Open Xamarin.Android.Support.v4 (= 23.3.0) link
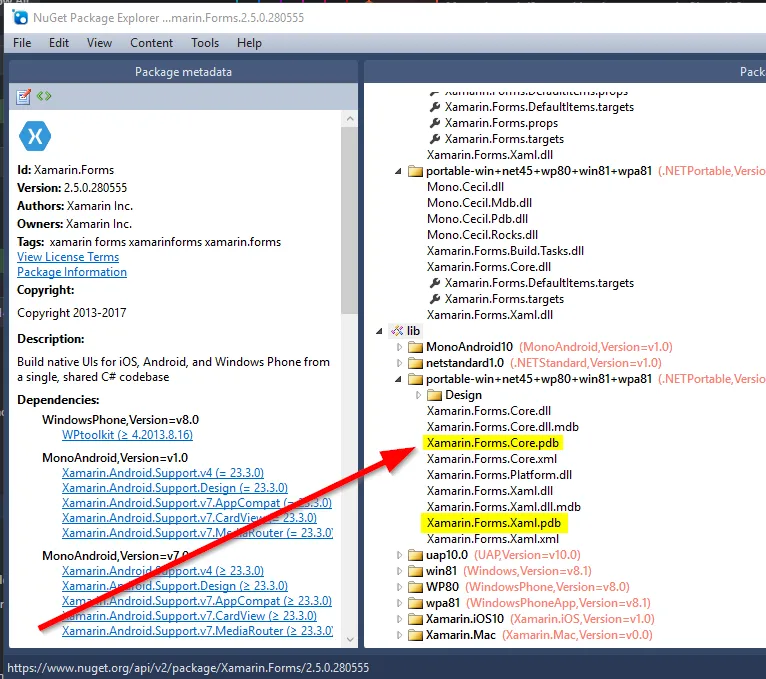 click(163, 473)
